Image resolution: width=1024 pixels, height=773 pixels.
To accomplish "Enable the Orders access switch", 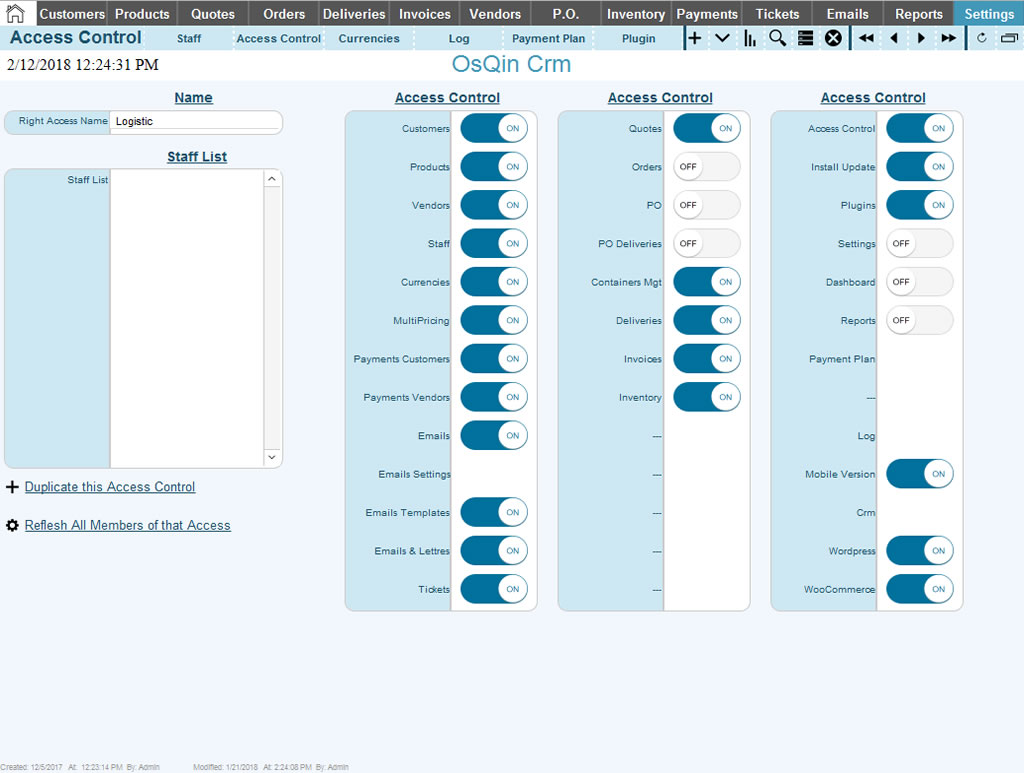I will coord(707,167).
